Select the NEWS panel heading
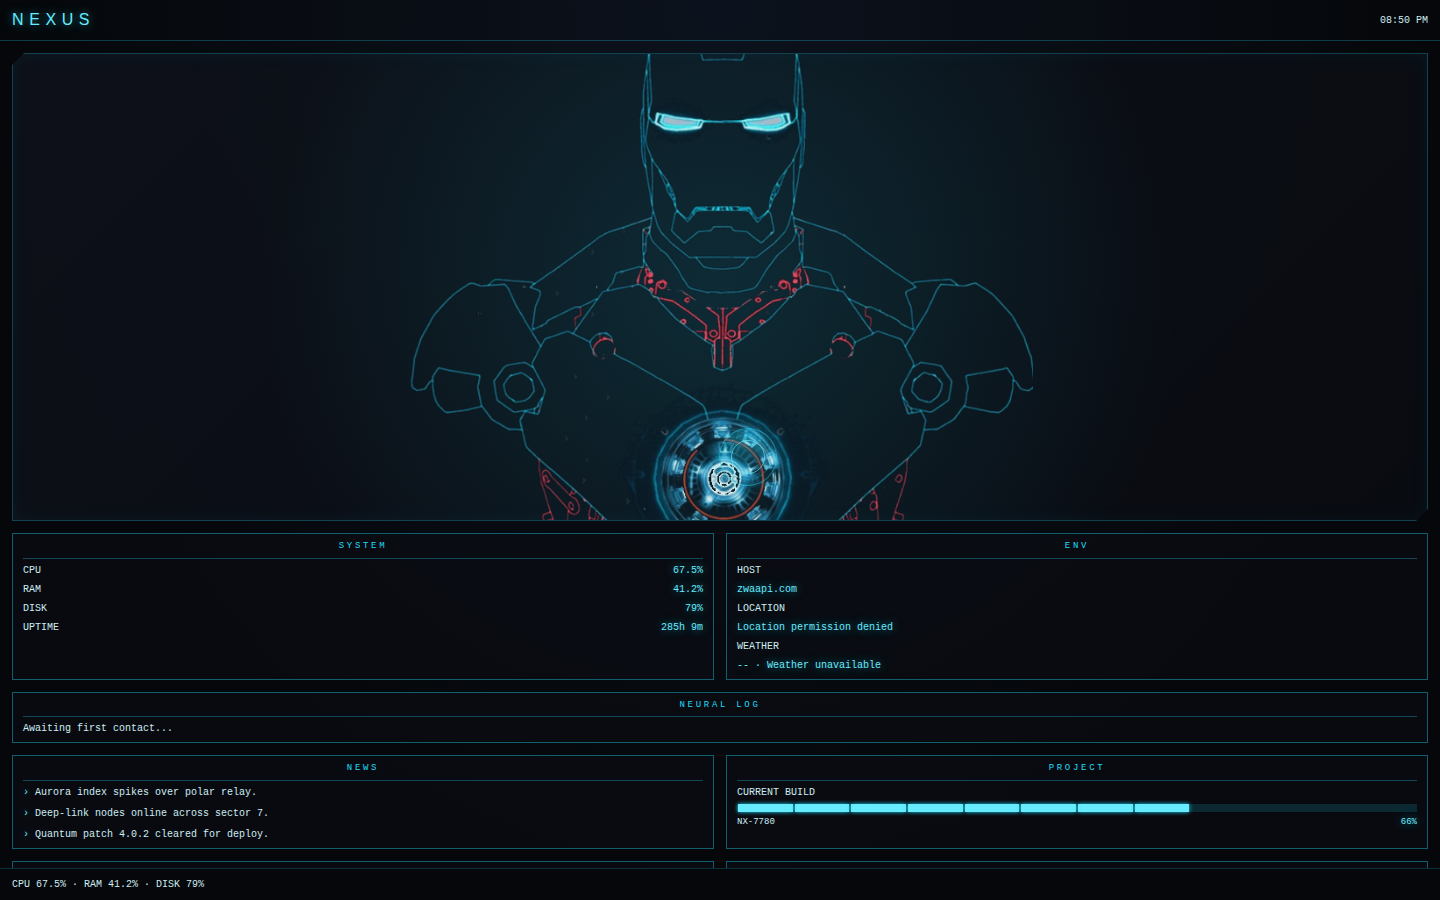The height and width of the screenshot is (900, 1440). click(362, 767)
